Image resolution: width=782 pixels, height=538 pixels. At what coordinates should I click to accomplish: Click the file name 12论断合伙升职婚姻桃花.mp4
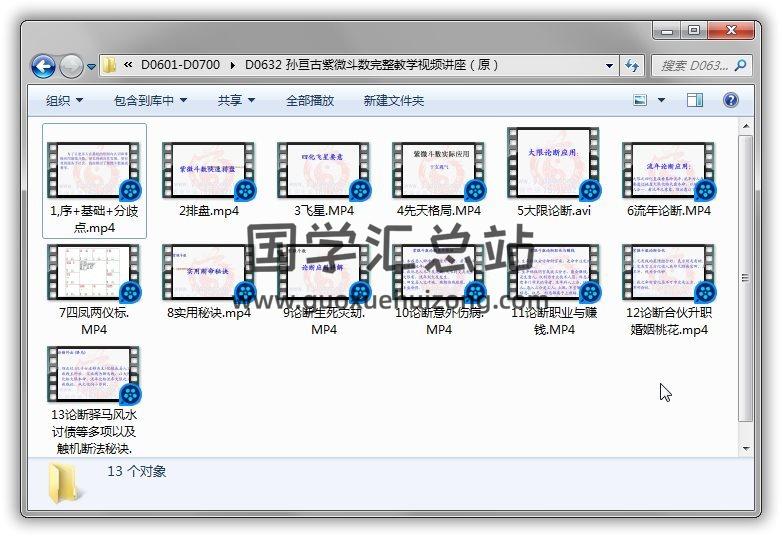coord(669,321)
